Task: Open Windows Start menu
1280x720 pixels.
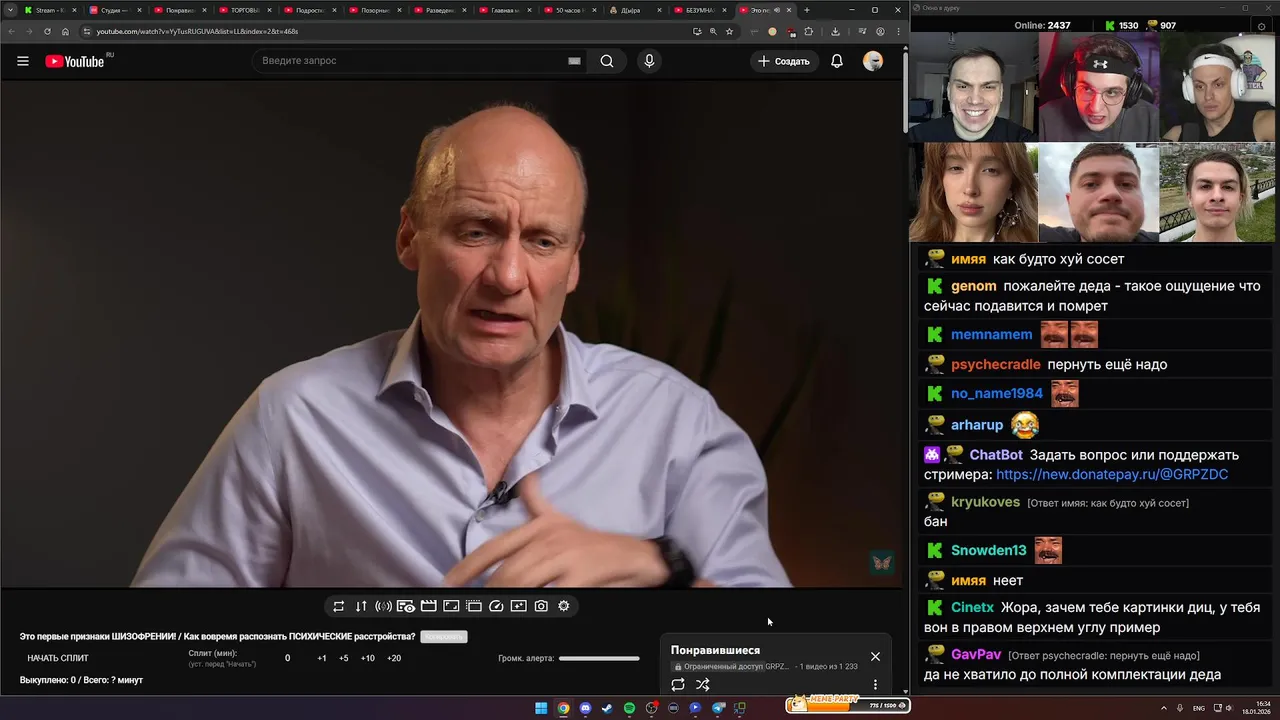Action: point(541,708)
